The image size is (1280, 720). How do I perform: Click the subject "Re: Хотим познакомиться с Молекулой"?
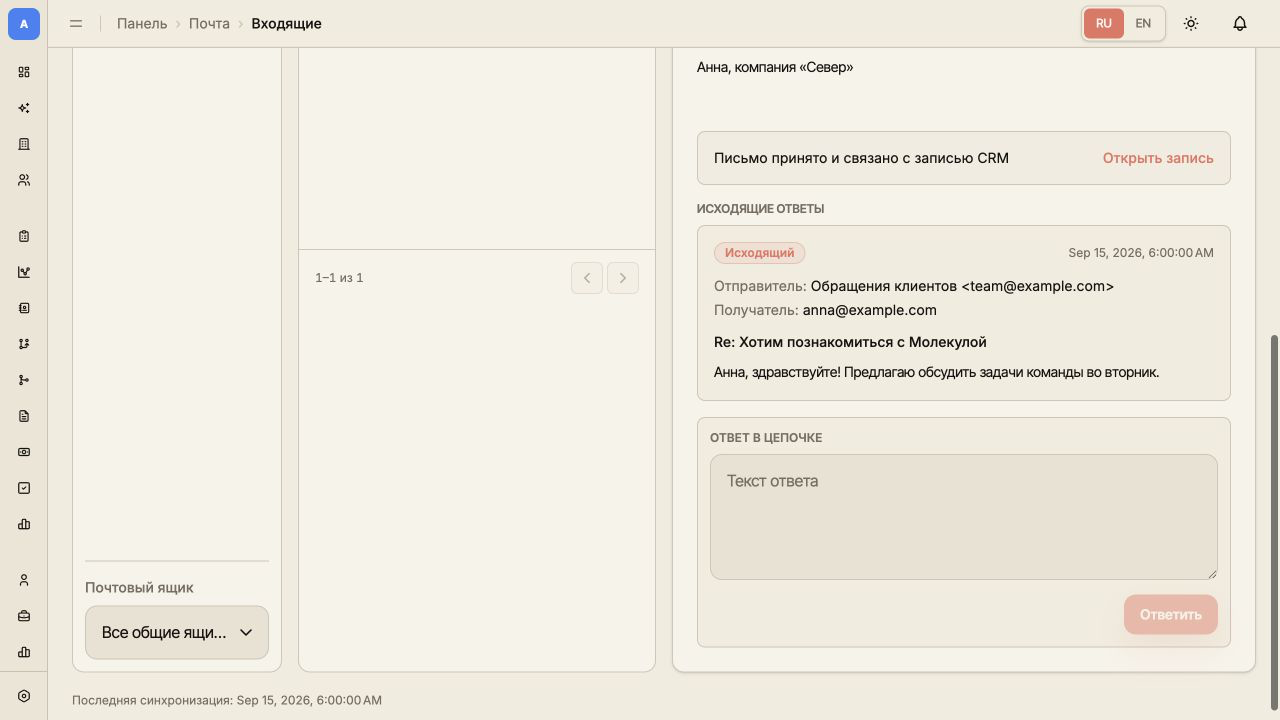click(850, 342)
